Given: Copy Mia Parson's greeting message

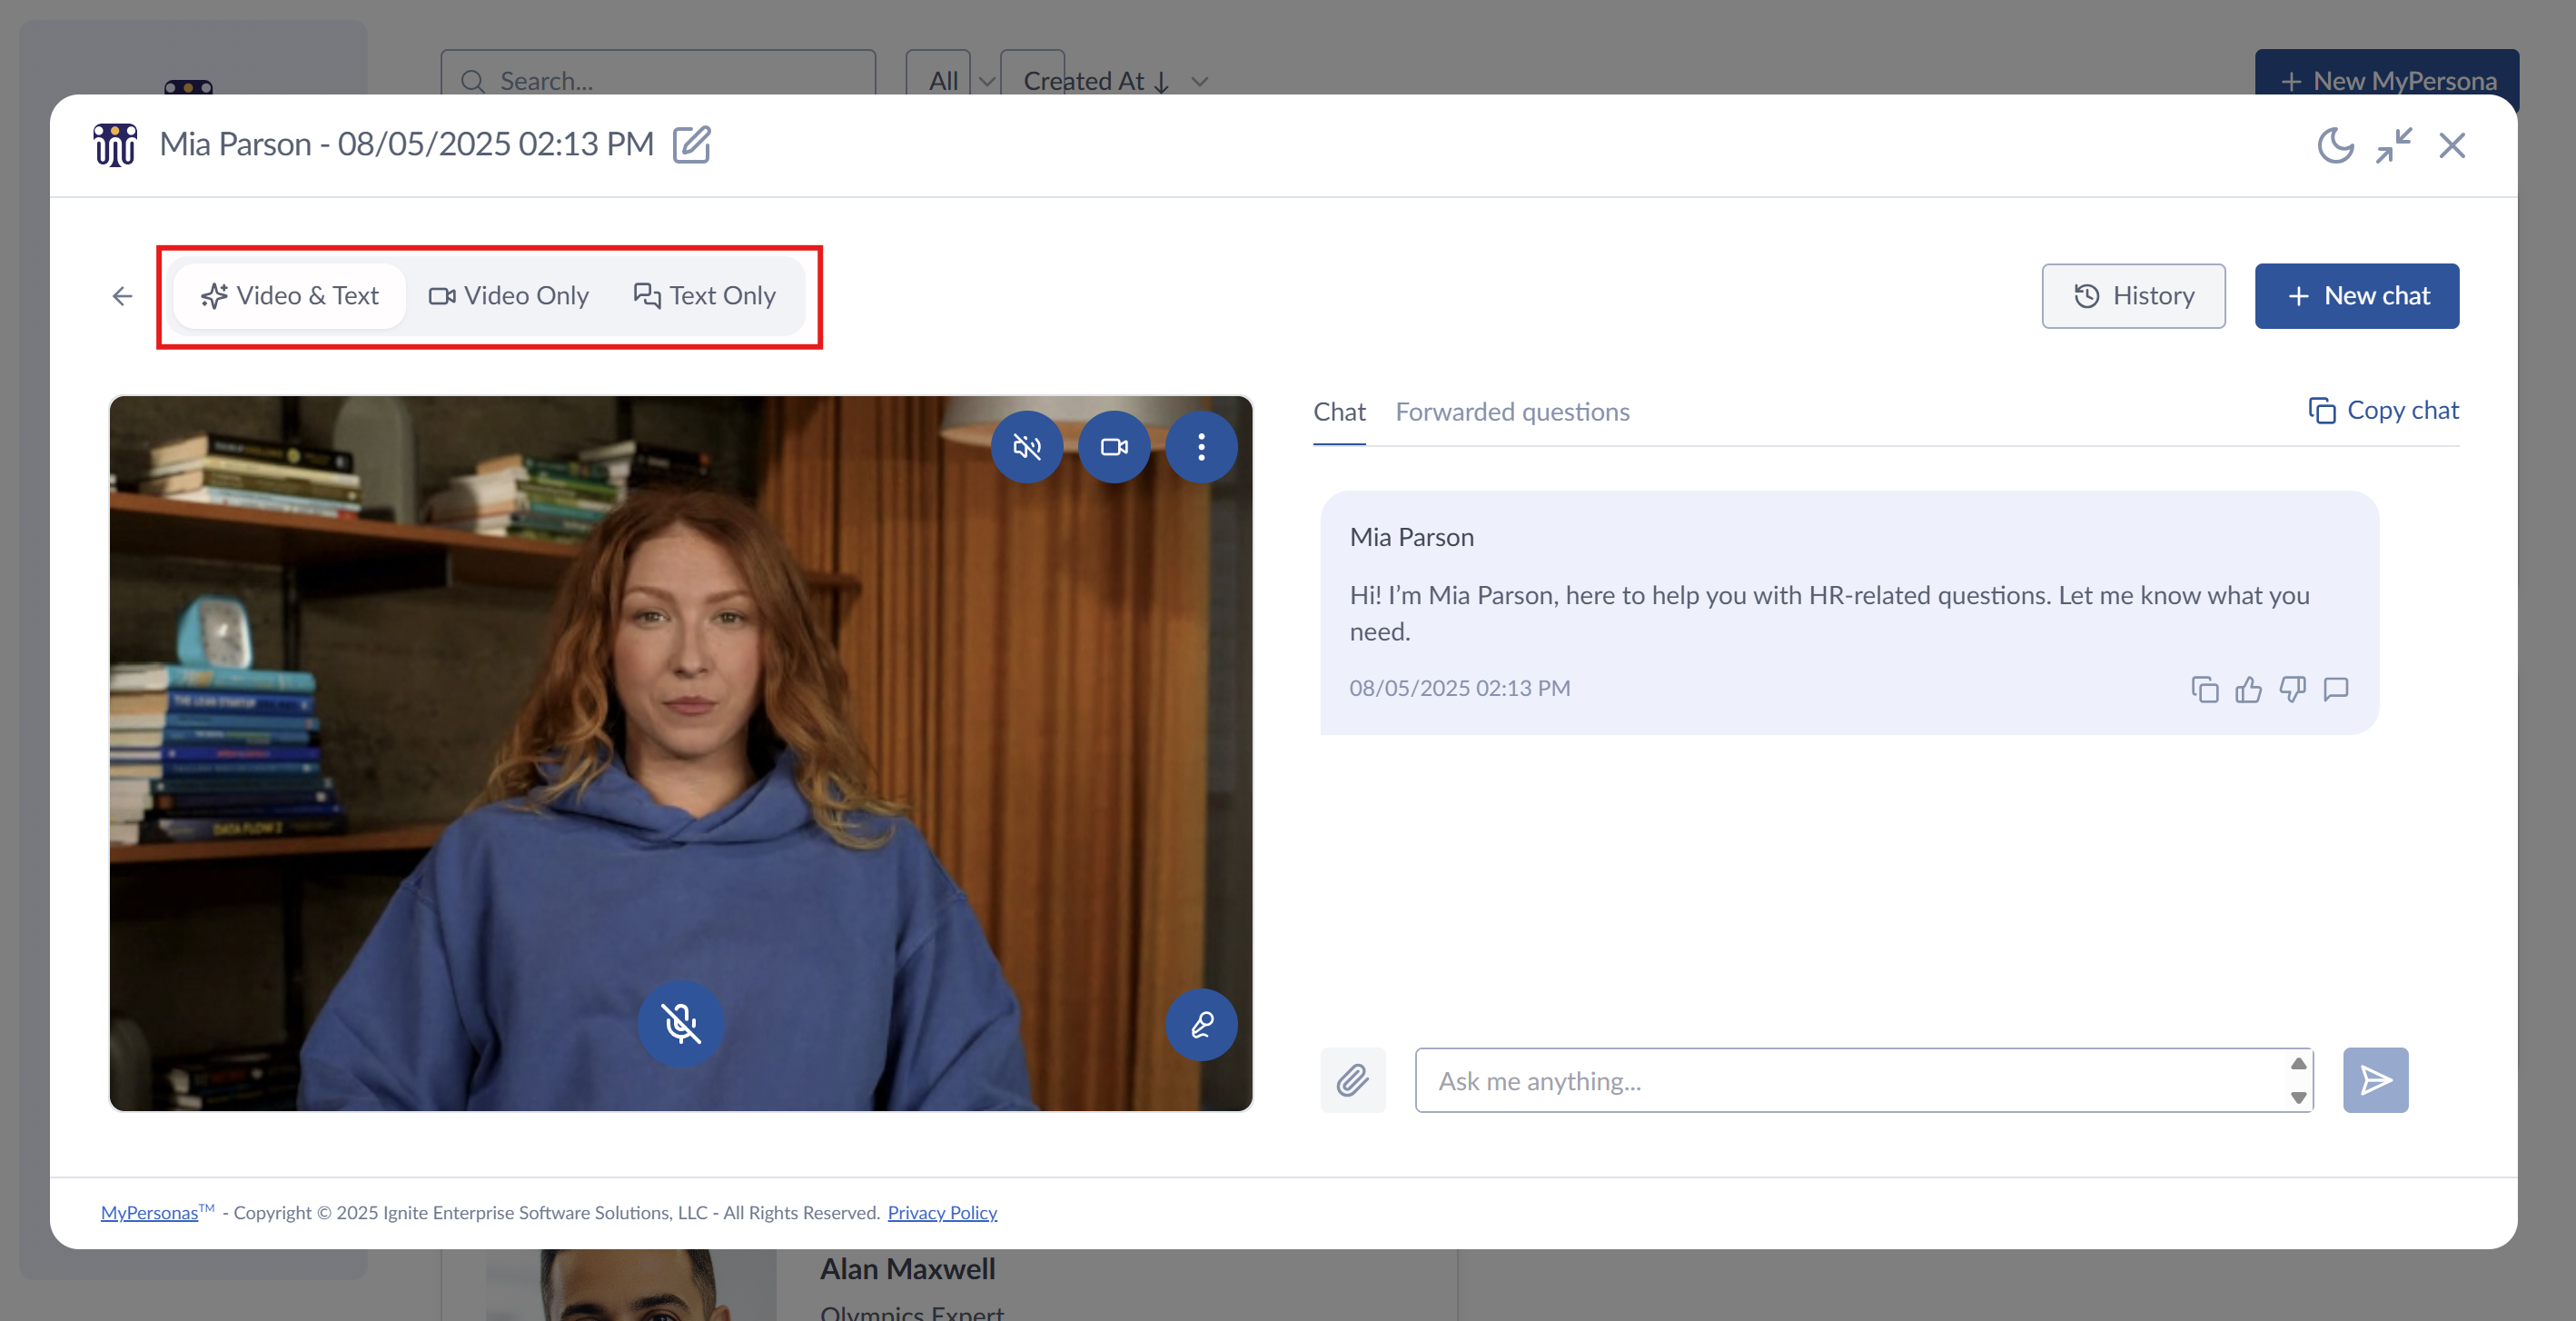Looking at the screenshot, I should 2205,690.
